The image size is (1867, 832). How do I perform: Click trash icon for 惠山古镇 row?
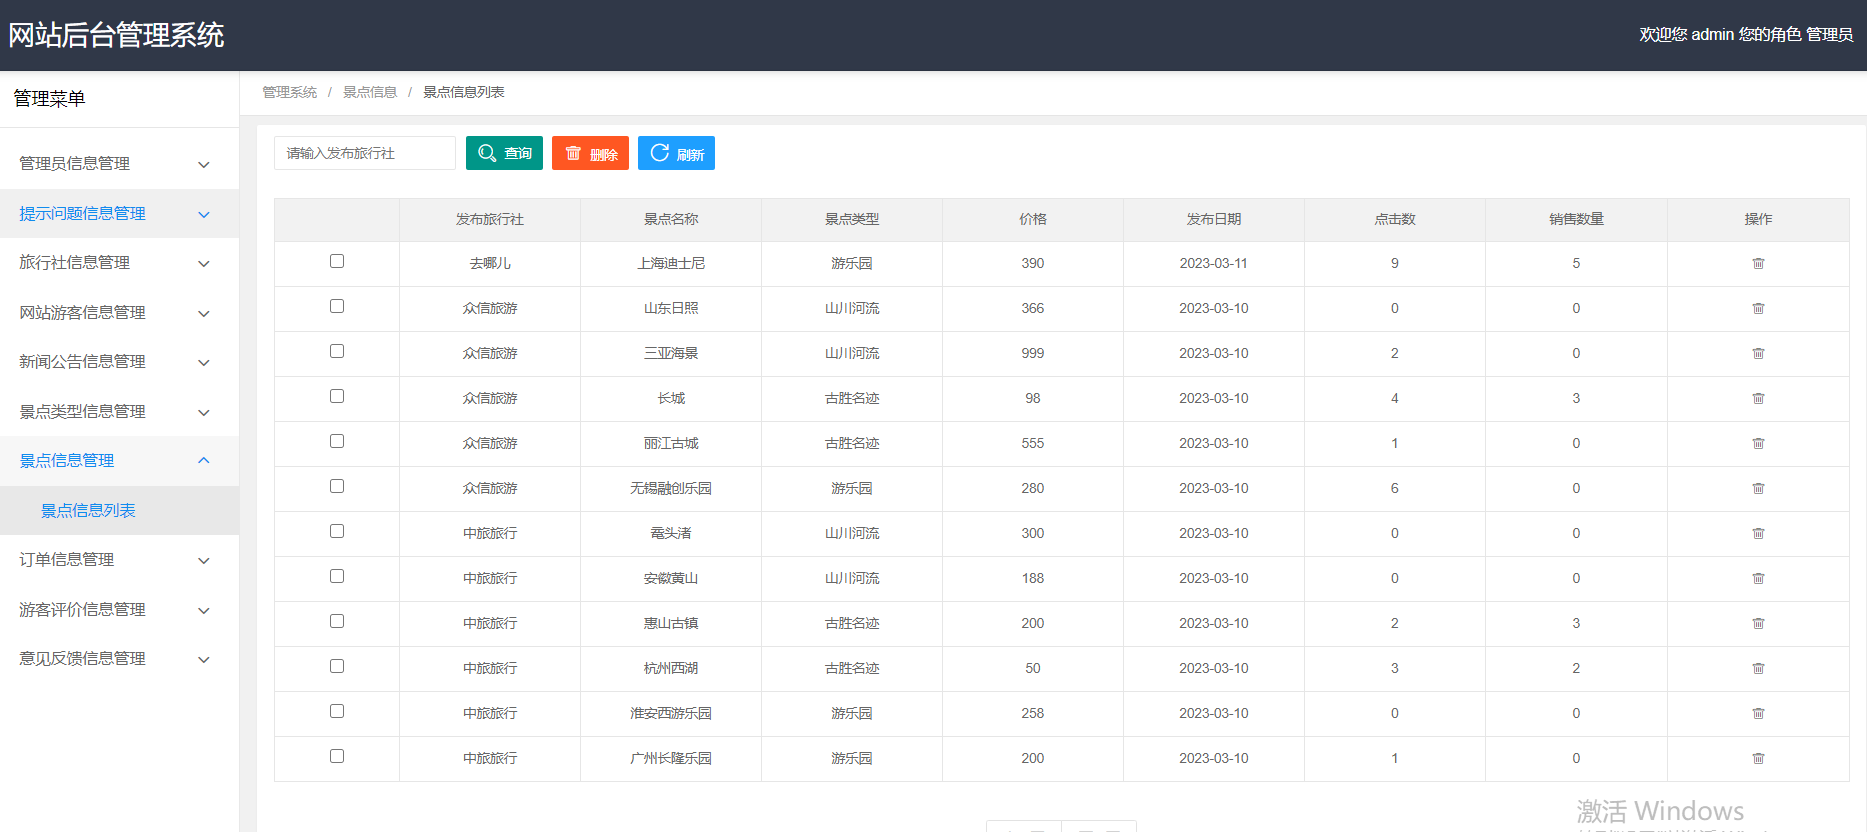click(1758, 624)
